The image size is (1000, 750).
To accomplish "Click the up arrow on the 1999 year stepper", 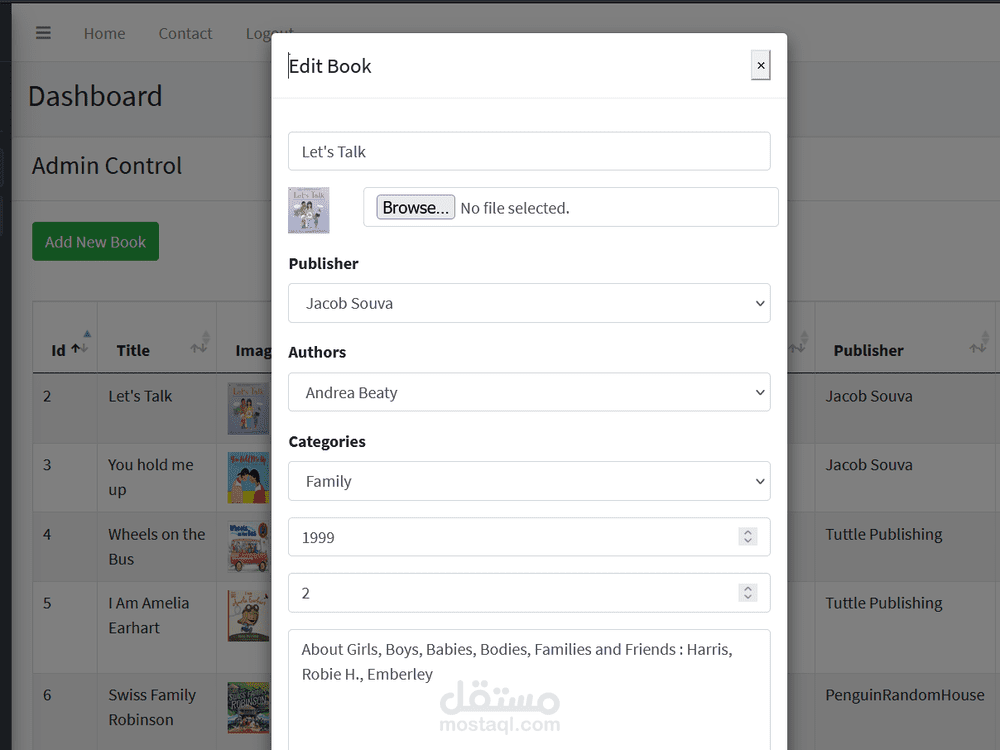I will (748, 531).
